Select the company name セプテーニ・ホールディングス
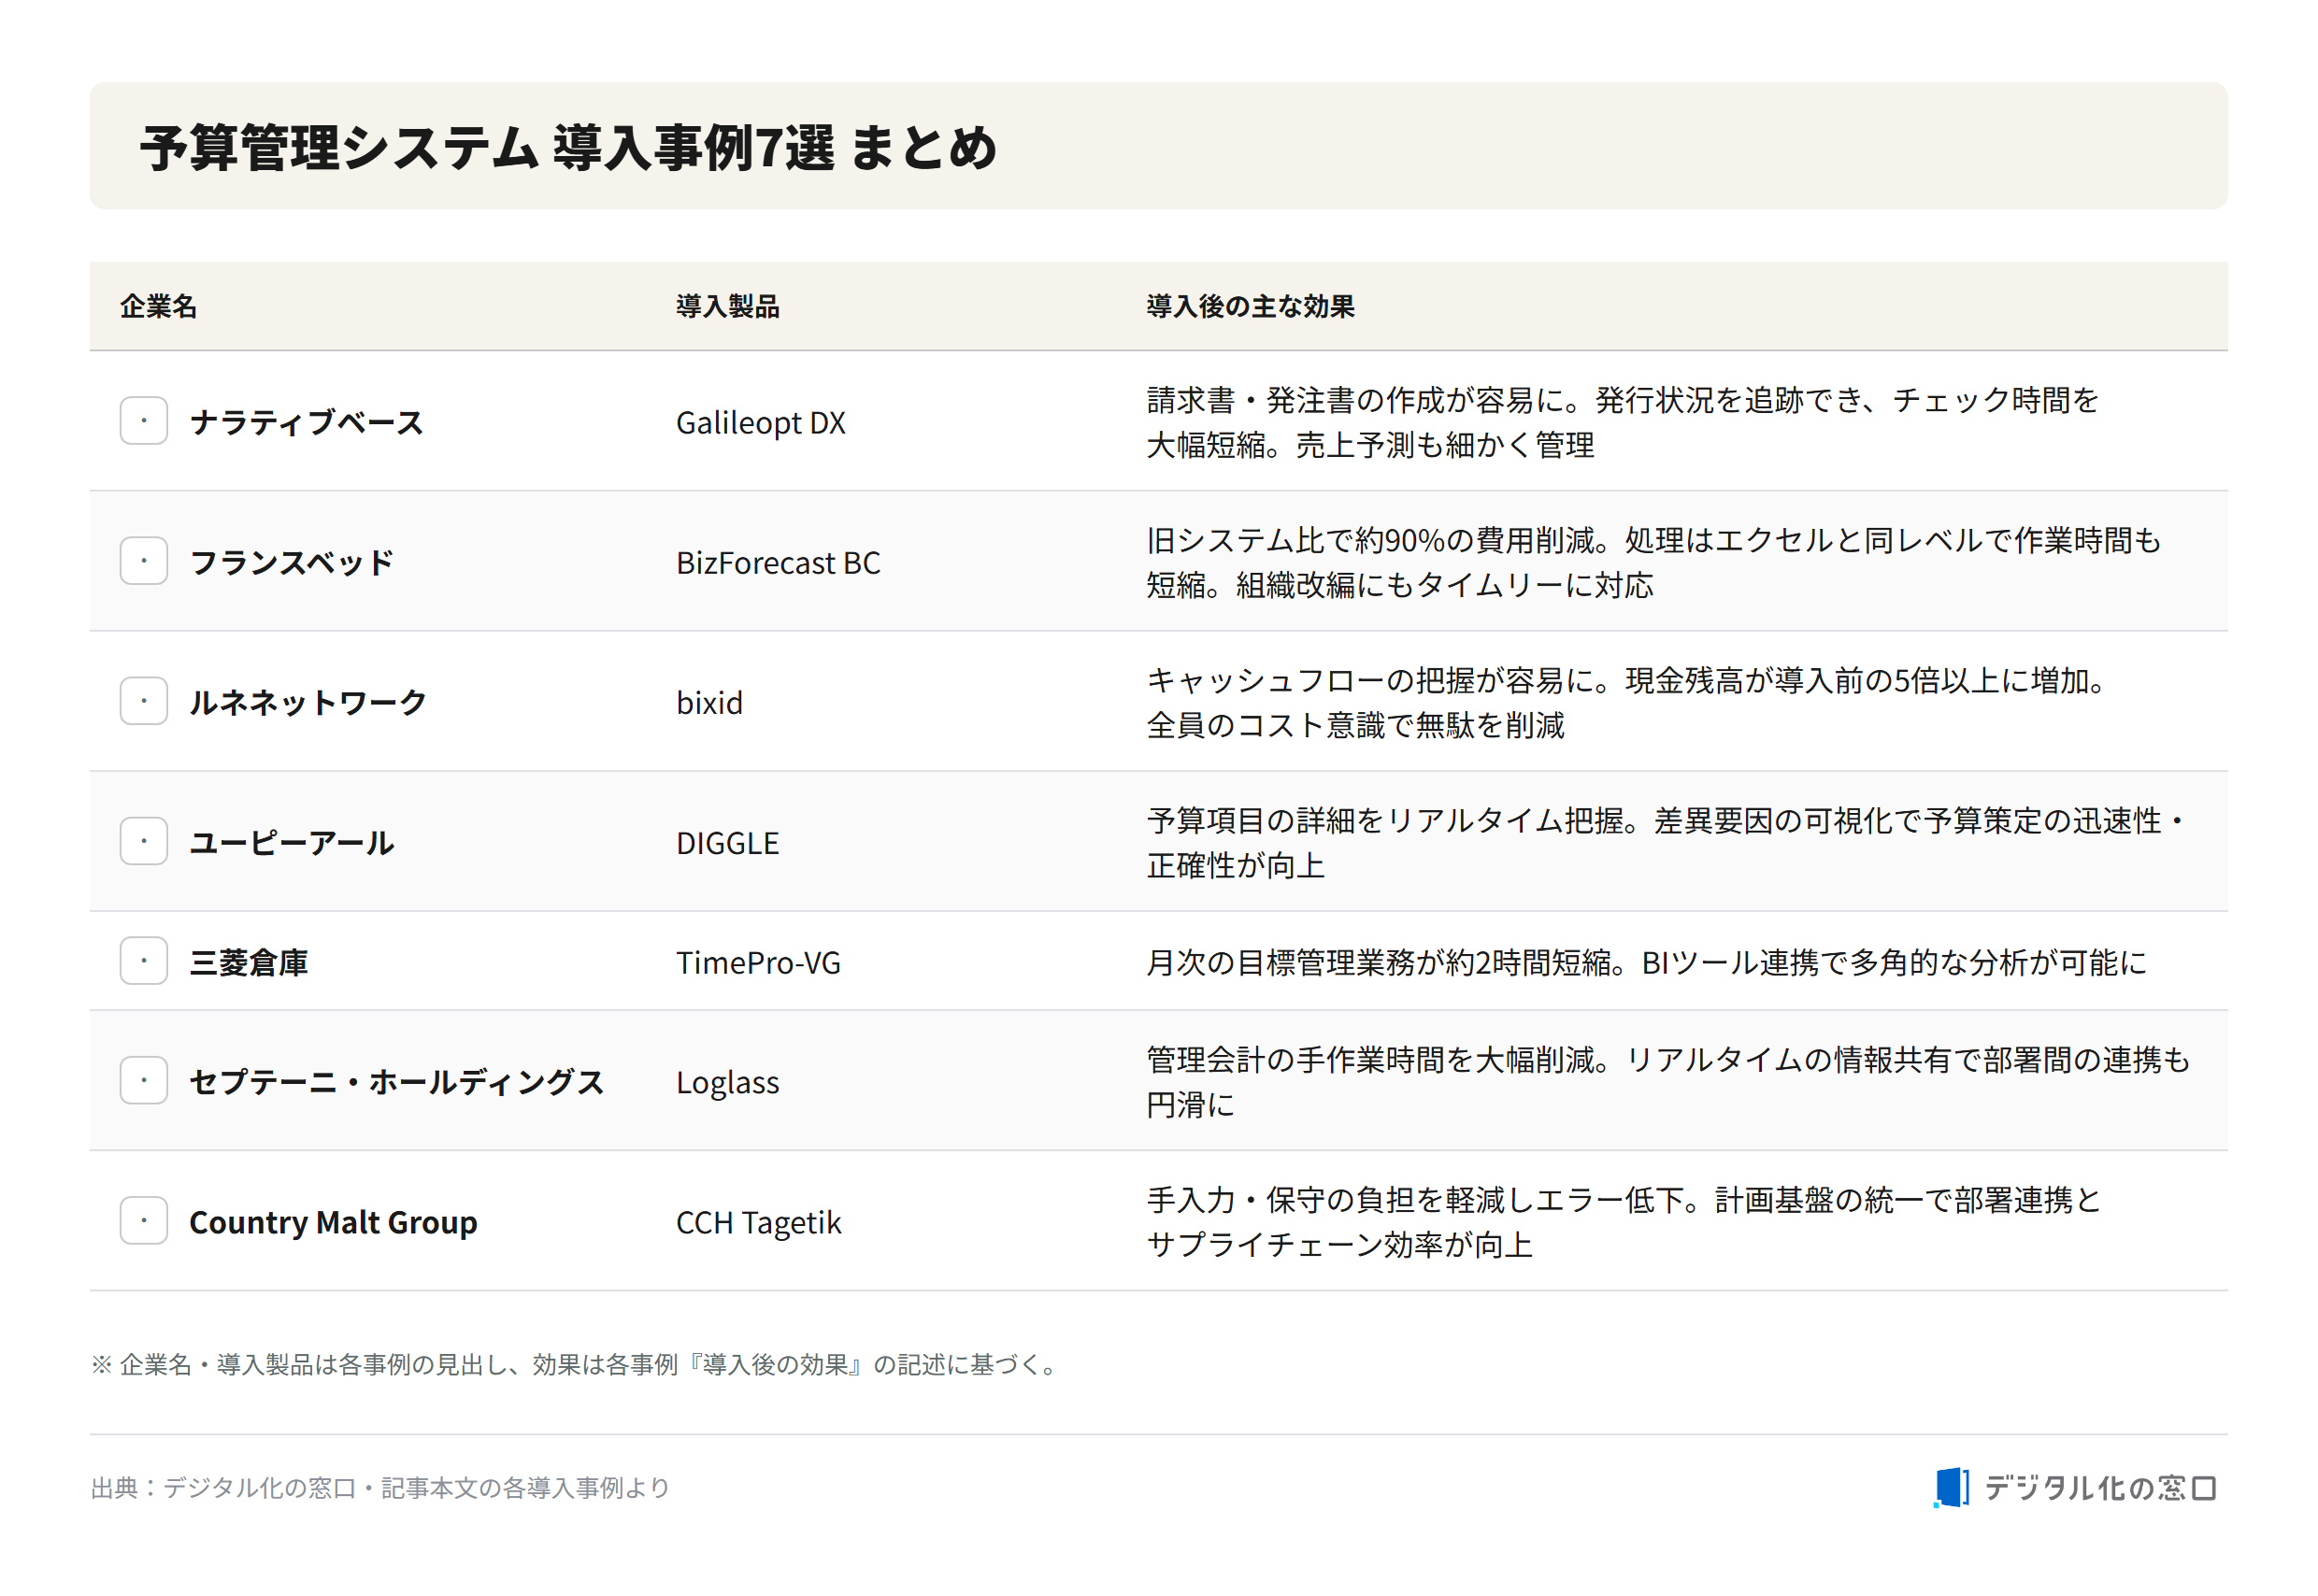This screenshot has width=2318, height=1596. pos(397,1082)
